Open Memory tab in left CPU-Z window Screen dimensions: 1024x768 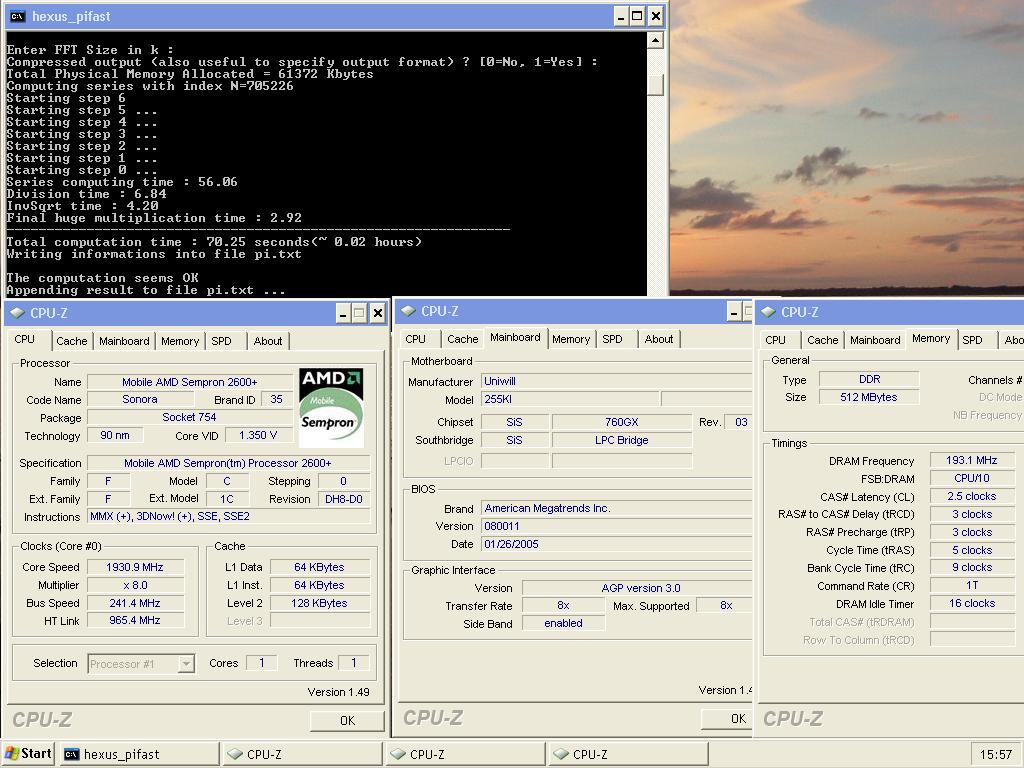click(180, 341)
